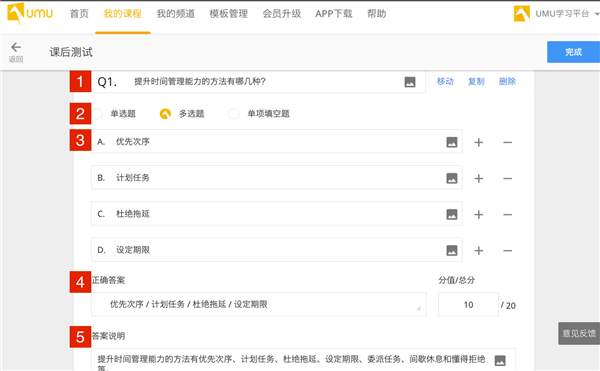Remove option B 计划任务

click(x=507, y=178)
